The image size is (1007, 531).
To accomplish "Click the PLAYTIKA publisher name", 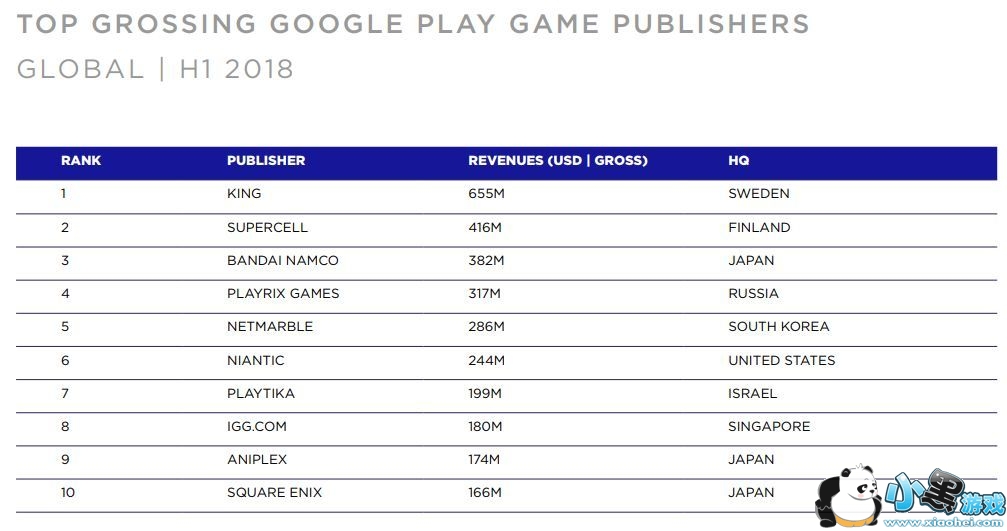I will pyautogui.click(x=261, y=393).
